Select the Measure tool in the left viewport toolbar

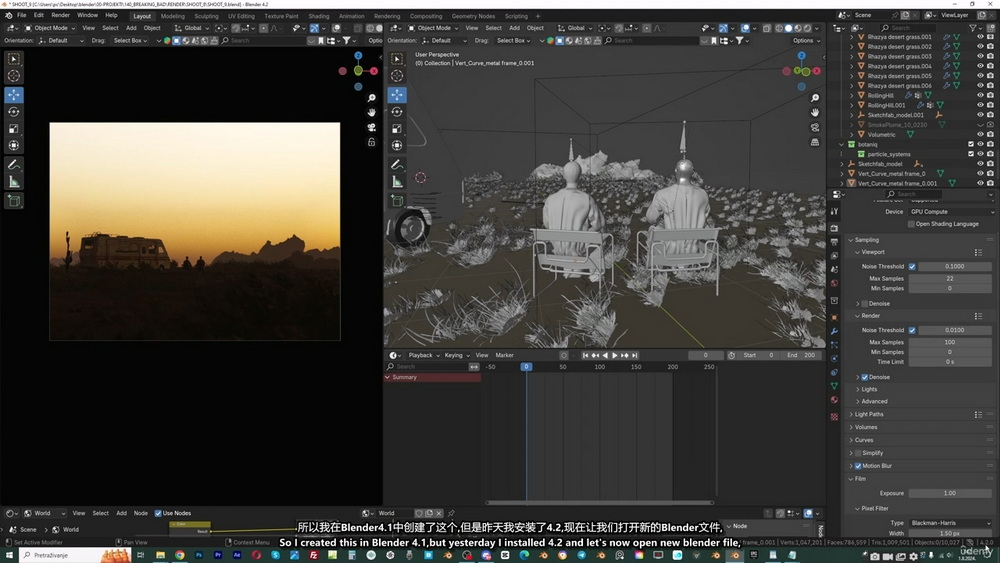point(13,182)
